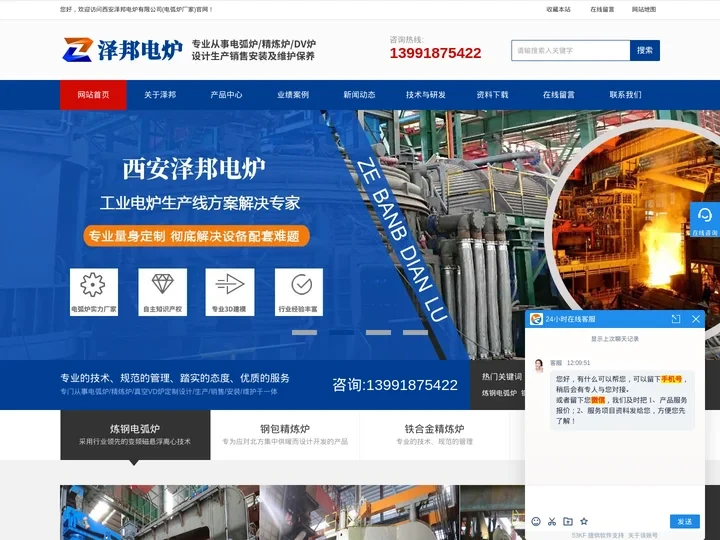Click the chat message text area
720x540 pixels.
pyautogui.click(x=614, y=498)
